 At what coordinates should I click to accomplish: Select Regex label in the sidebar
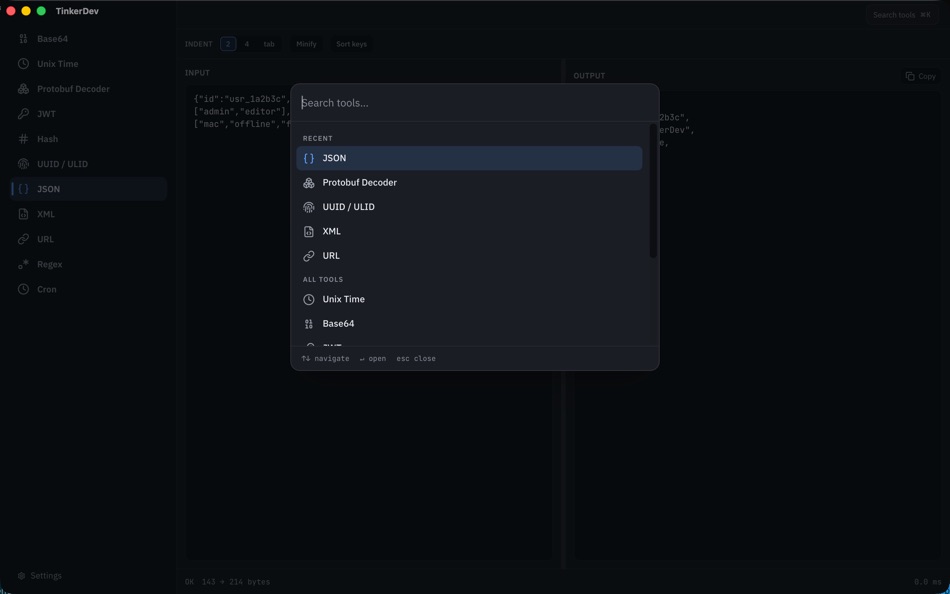point(50,264)
